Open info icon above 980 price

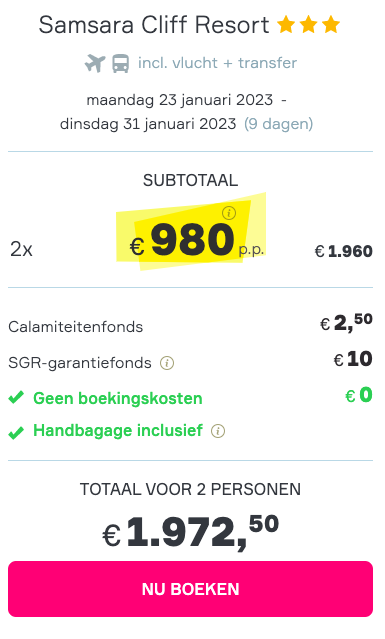229,213
